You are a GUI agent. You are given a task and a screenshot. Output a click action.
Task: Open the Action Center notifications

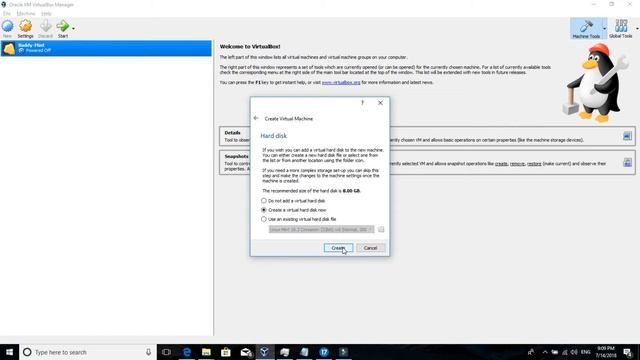[627, 352]
